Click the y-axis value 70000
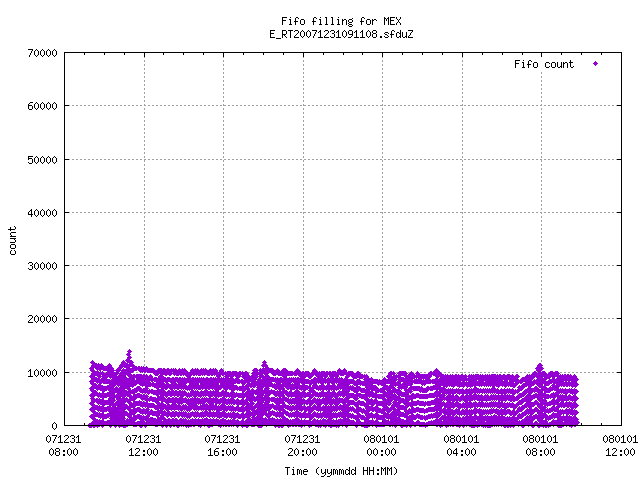 tap(42, 53)
